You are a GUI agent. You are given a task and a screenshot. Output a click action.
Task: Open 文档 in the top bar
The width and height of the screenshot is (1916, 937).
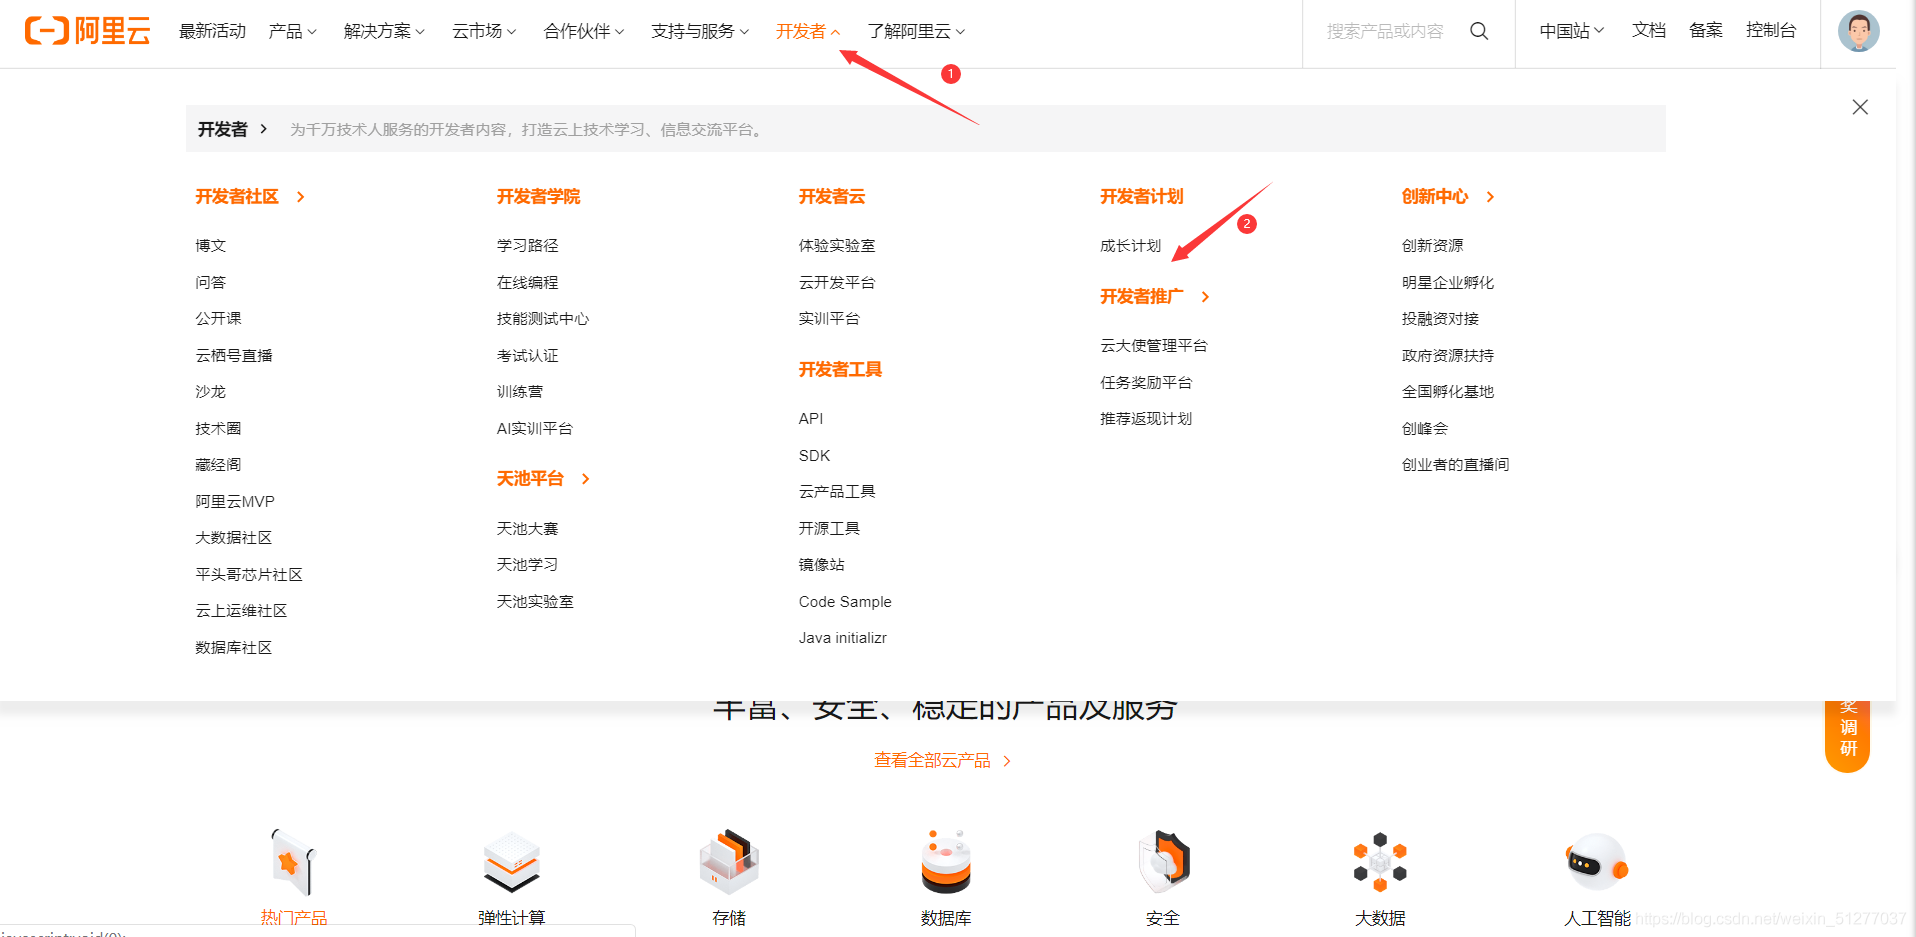pos(1649,31)
